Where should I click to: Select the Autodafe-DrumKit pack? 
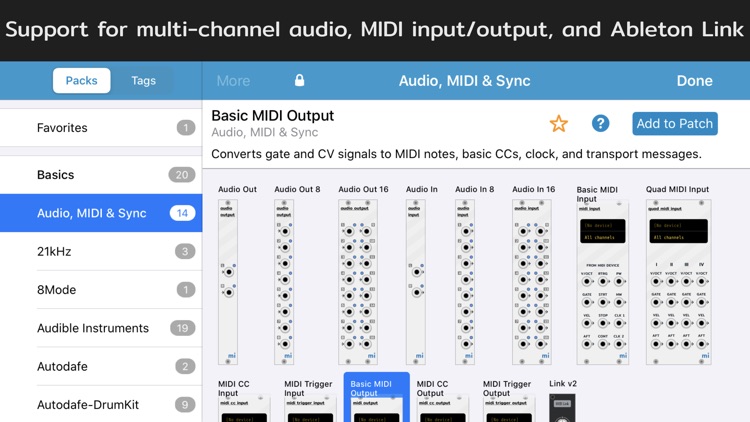tap(101, 404)
